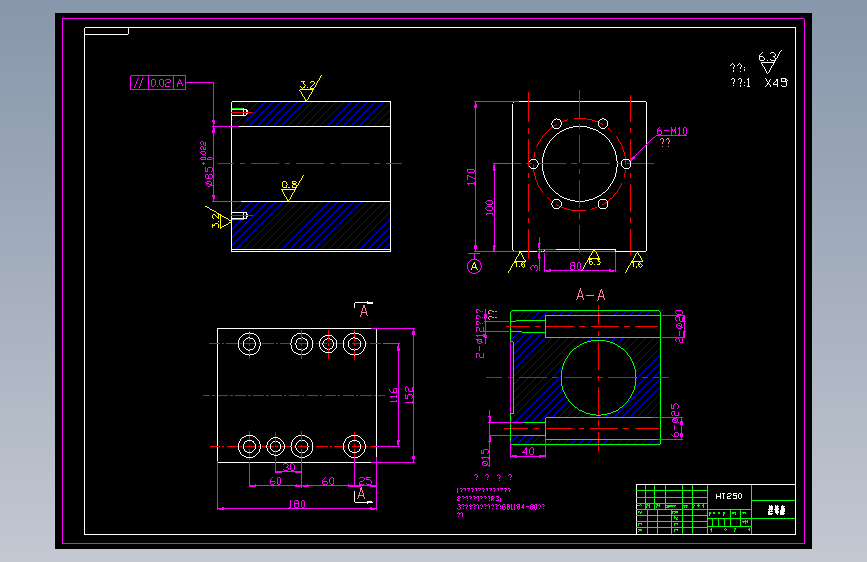Select the 2-Ø30 counterbore callout
This screenshot has height=562, width=867.
[680, 326]
